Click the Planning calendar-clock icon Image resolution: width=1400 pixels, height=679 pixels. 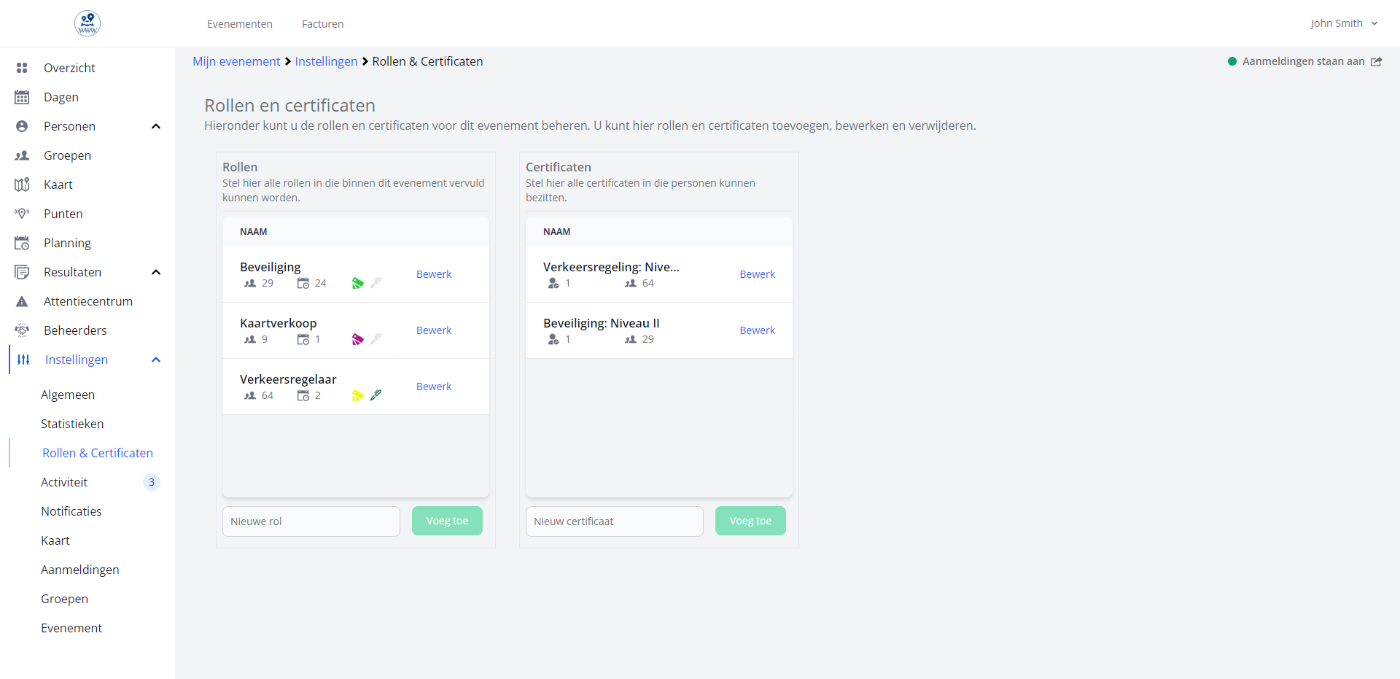(x=22, y=243)
